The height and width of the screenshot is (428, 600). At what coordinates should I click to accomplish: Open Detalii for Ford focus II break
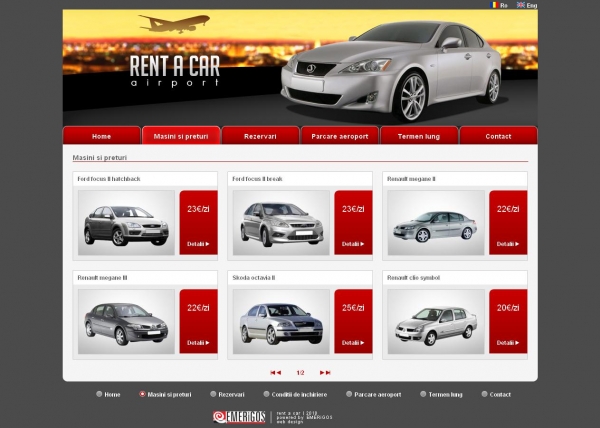(x=353, y=244)
